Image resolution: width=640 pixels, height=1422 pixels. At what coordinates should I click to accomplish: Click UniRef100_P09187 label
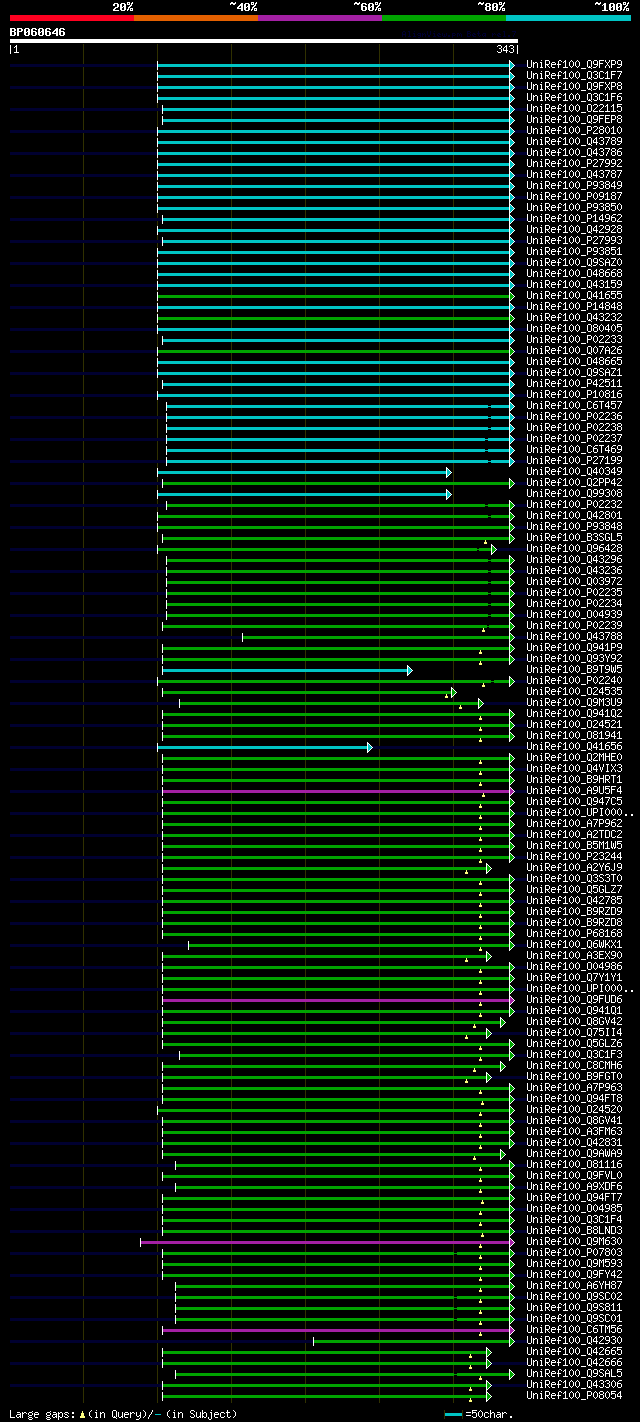pyautogui.click(x=574, y=197)
